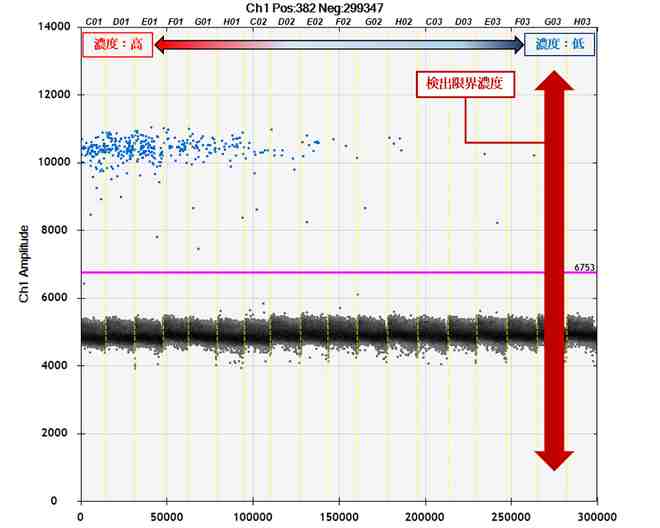
Task: Click the C01 well label
Action: click(x=93, y=21)
